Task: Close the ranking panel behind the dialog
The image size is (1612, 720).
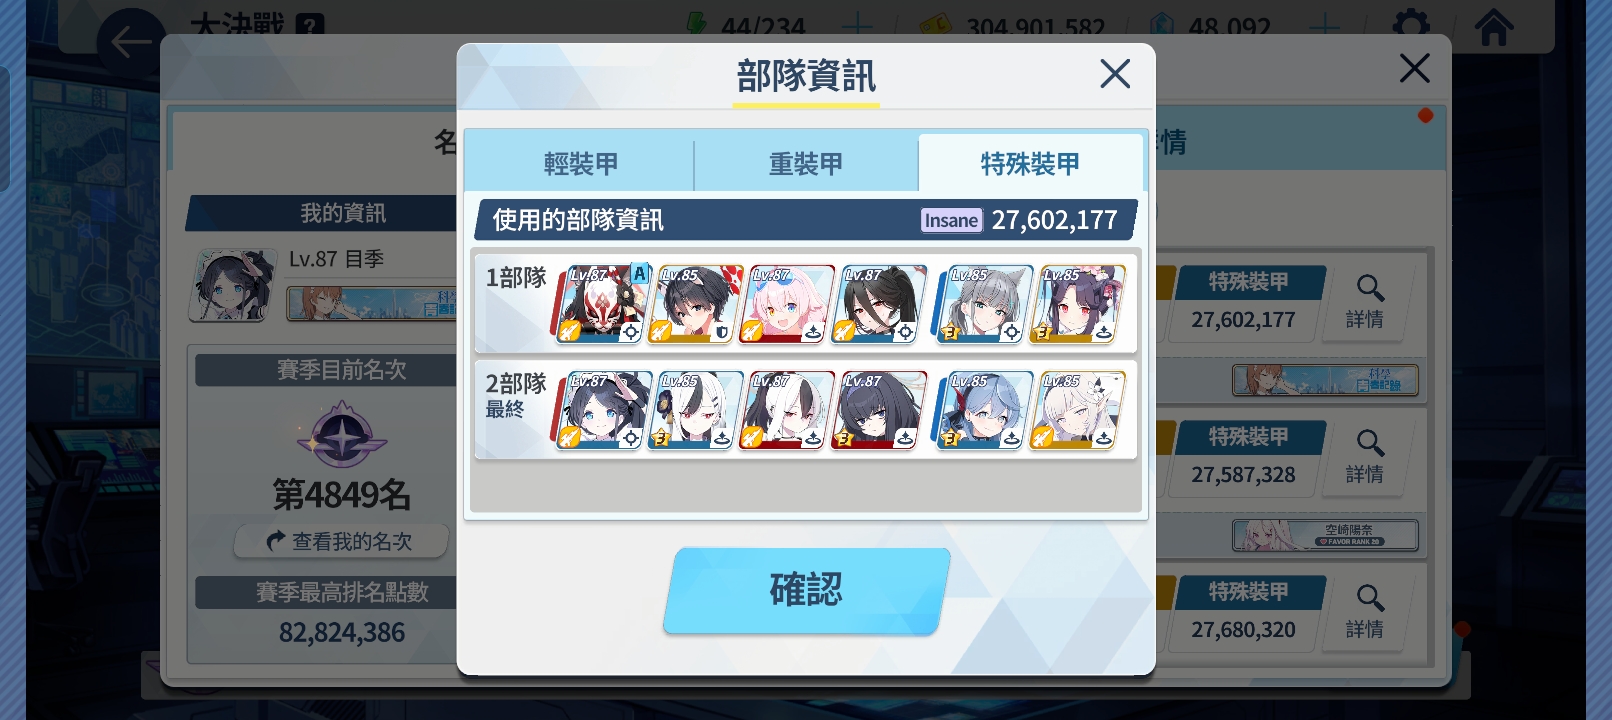Action: tap(1414, 68)
